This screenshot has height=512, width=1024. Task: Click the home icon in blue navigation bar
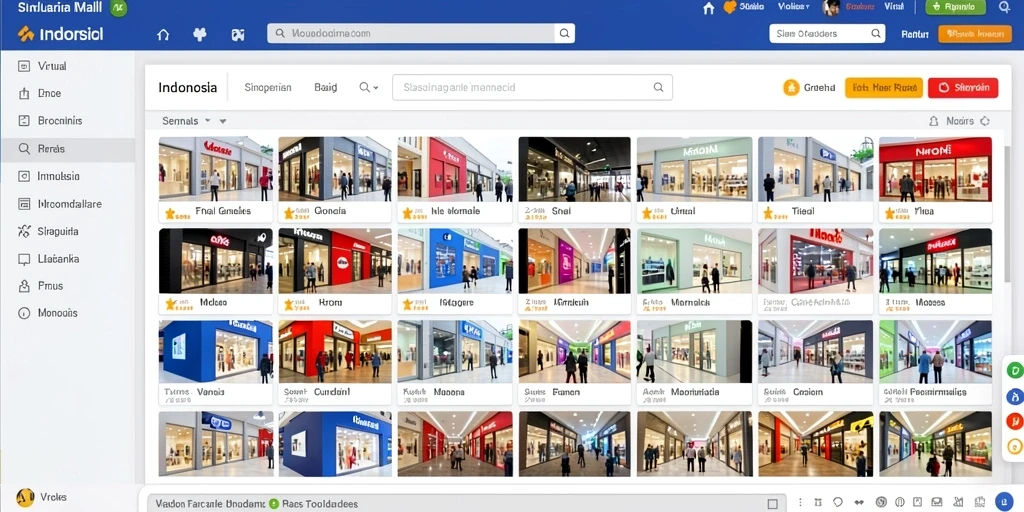163,35
